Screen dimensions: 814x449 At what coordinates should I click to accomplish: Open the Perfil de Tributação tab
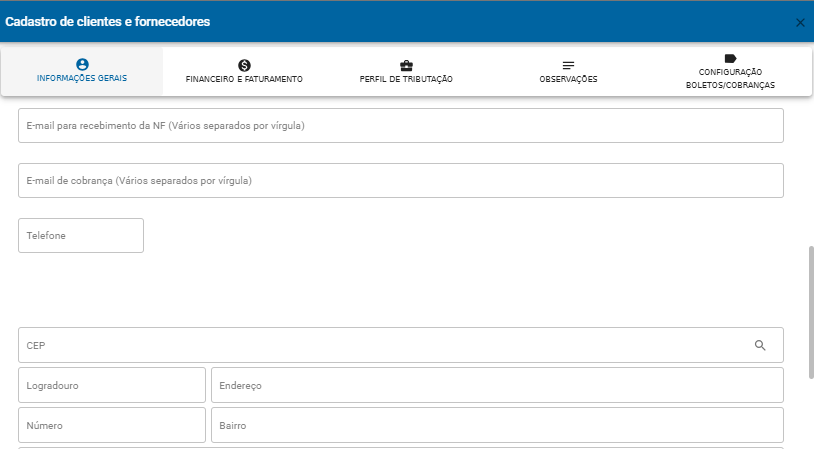tap(406, 72)
